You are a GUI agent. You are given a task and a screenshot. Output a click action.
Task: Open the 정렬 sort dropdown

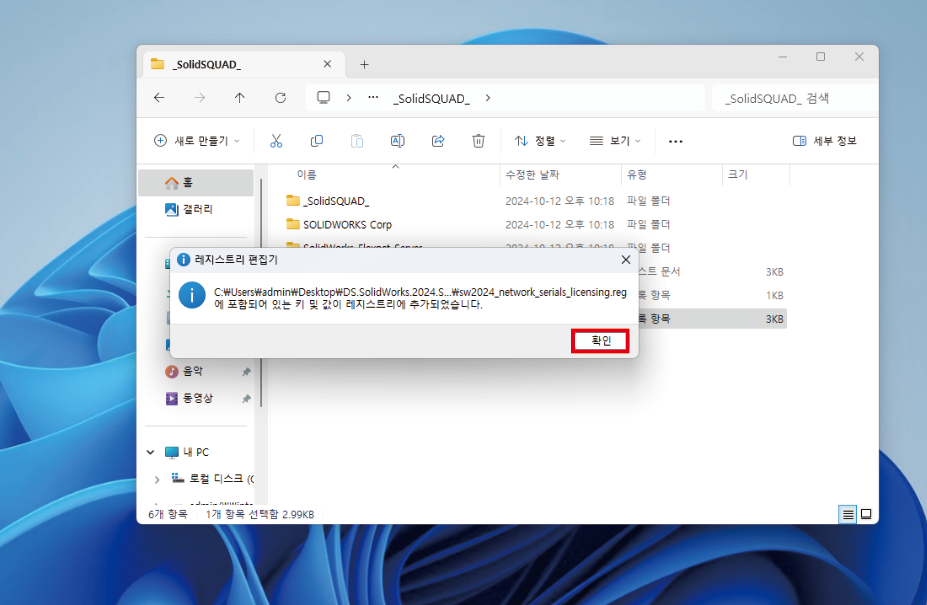pyautogui.click(x=540, y=141)
